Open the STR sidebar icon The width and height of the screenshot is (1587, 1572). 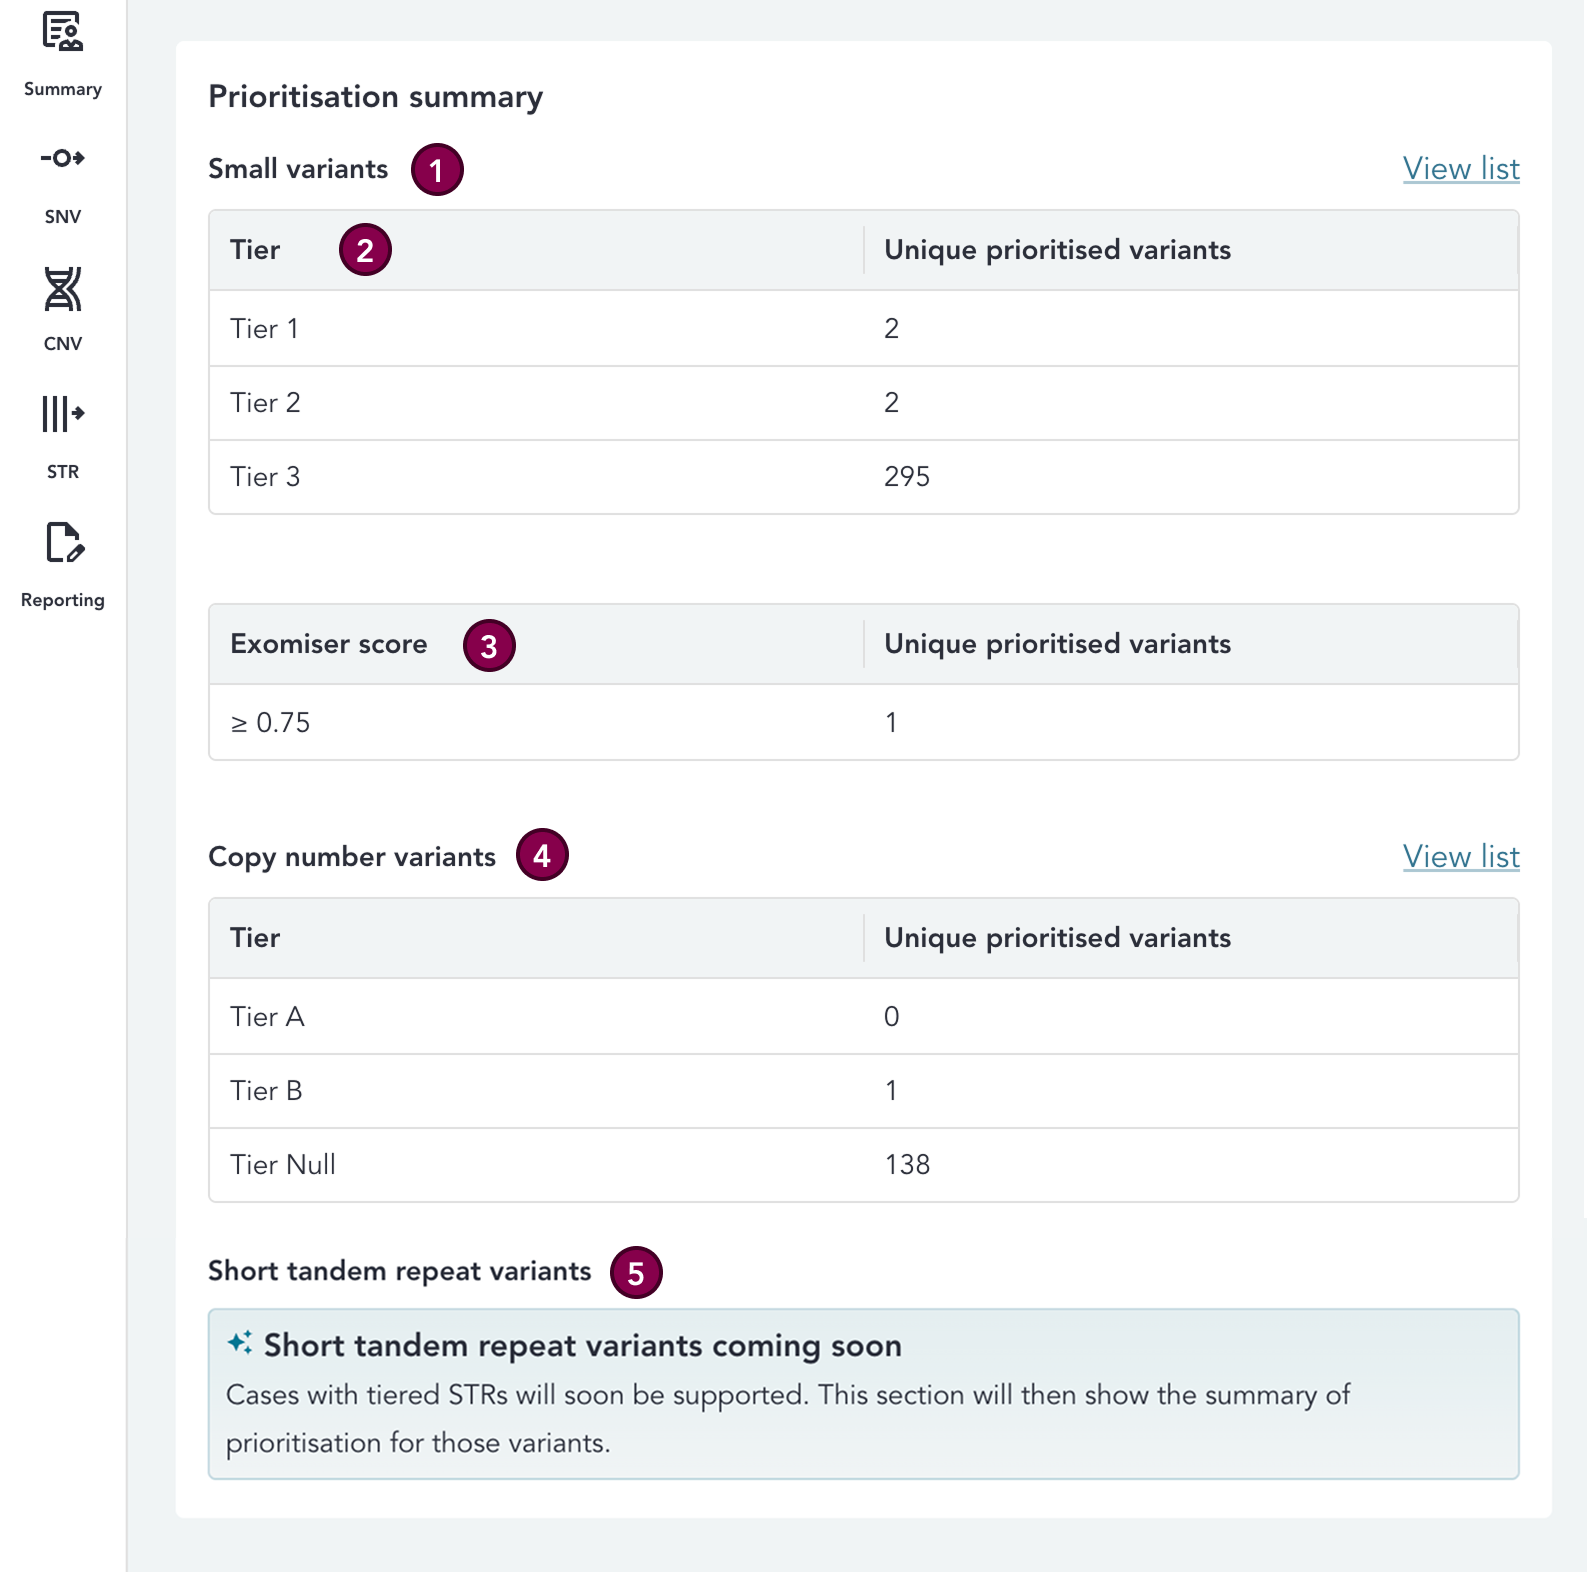click(62, 414)
